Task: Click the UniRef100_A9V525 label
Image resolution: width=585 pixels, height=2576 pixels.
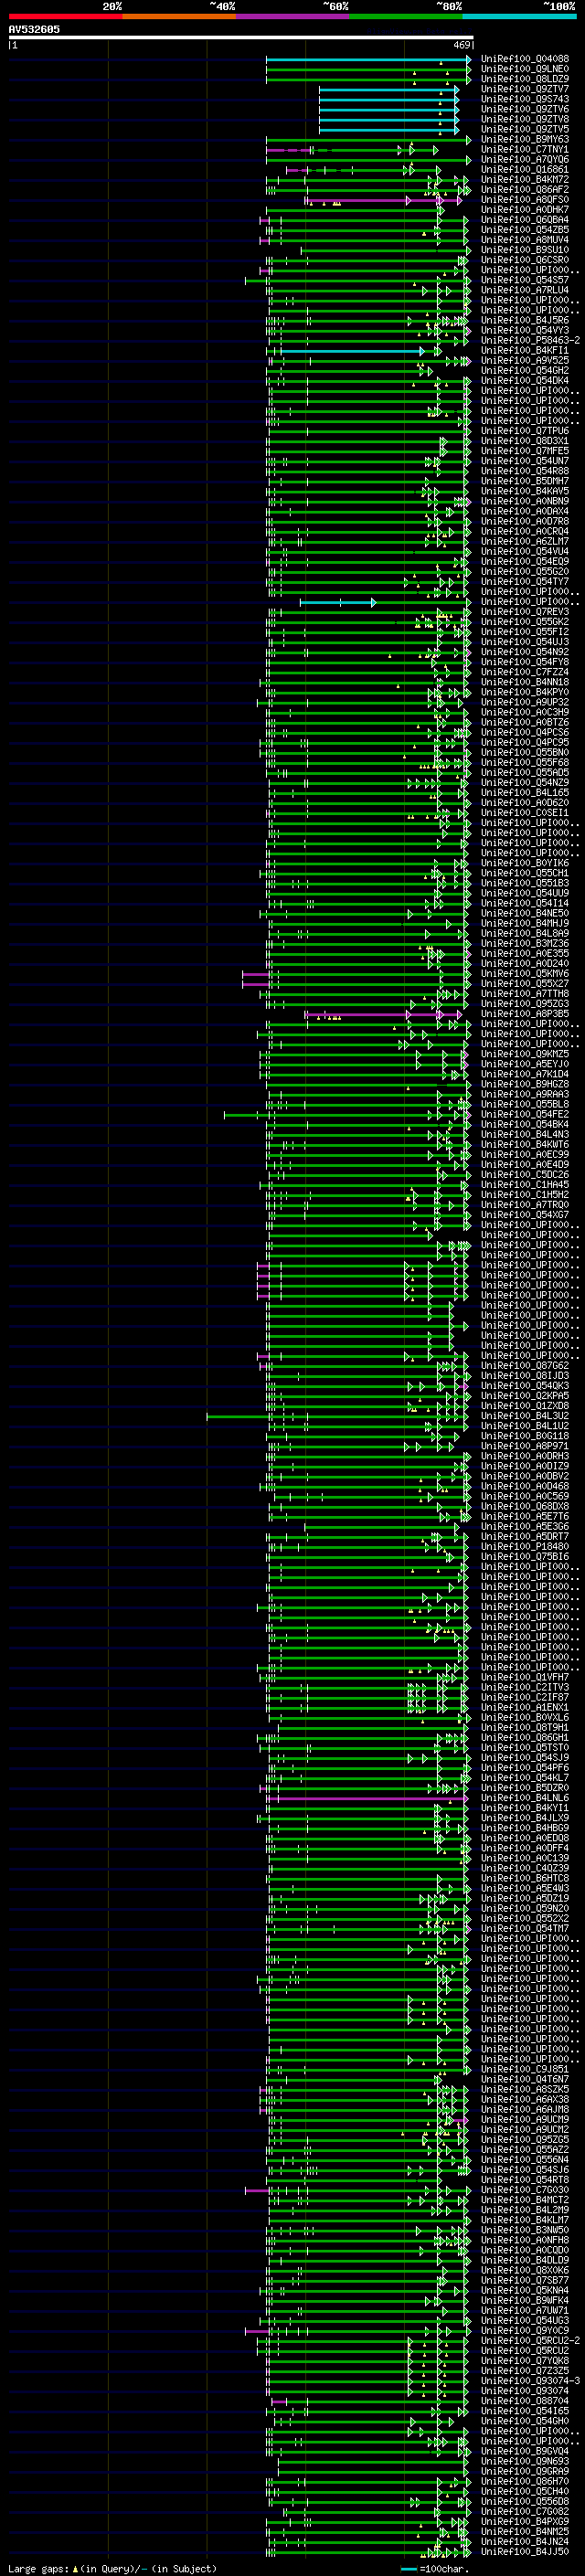Action: tap(525, 360)
